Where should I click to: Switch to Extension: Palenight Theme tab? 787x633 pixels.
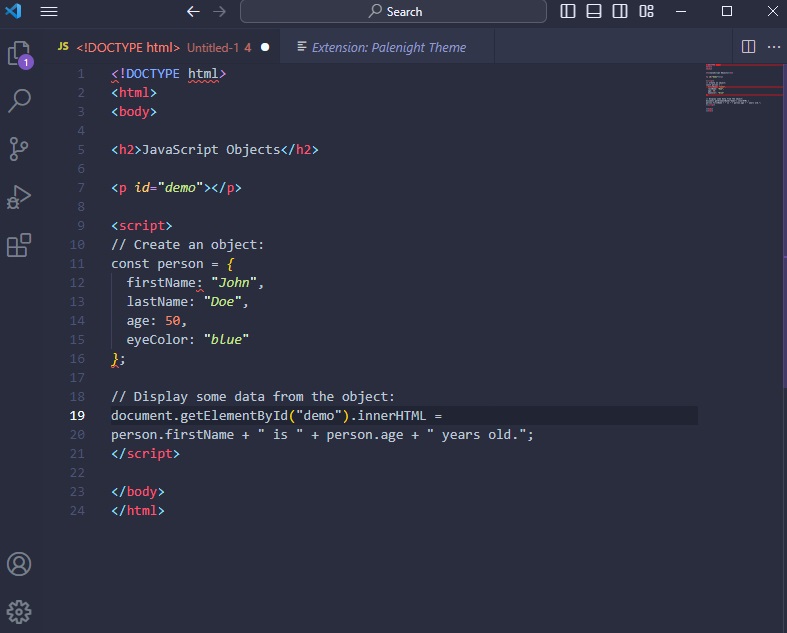387,47
